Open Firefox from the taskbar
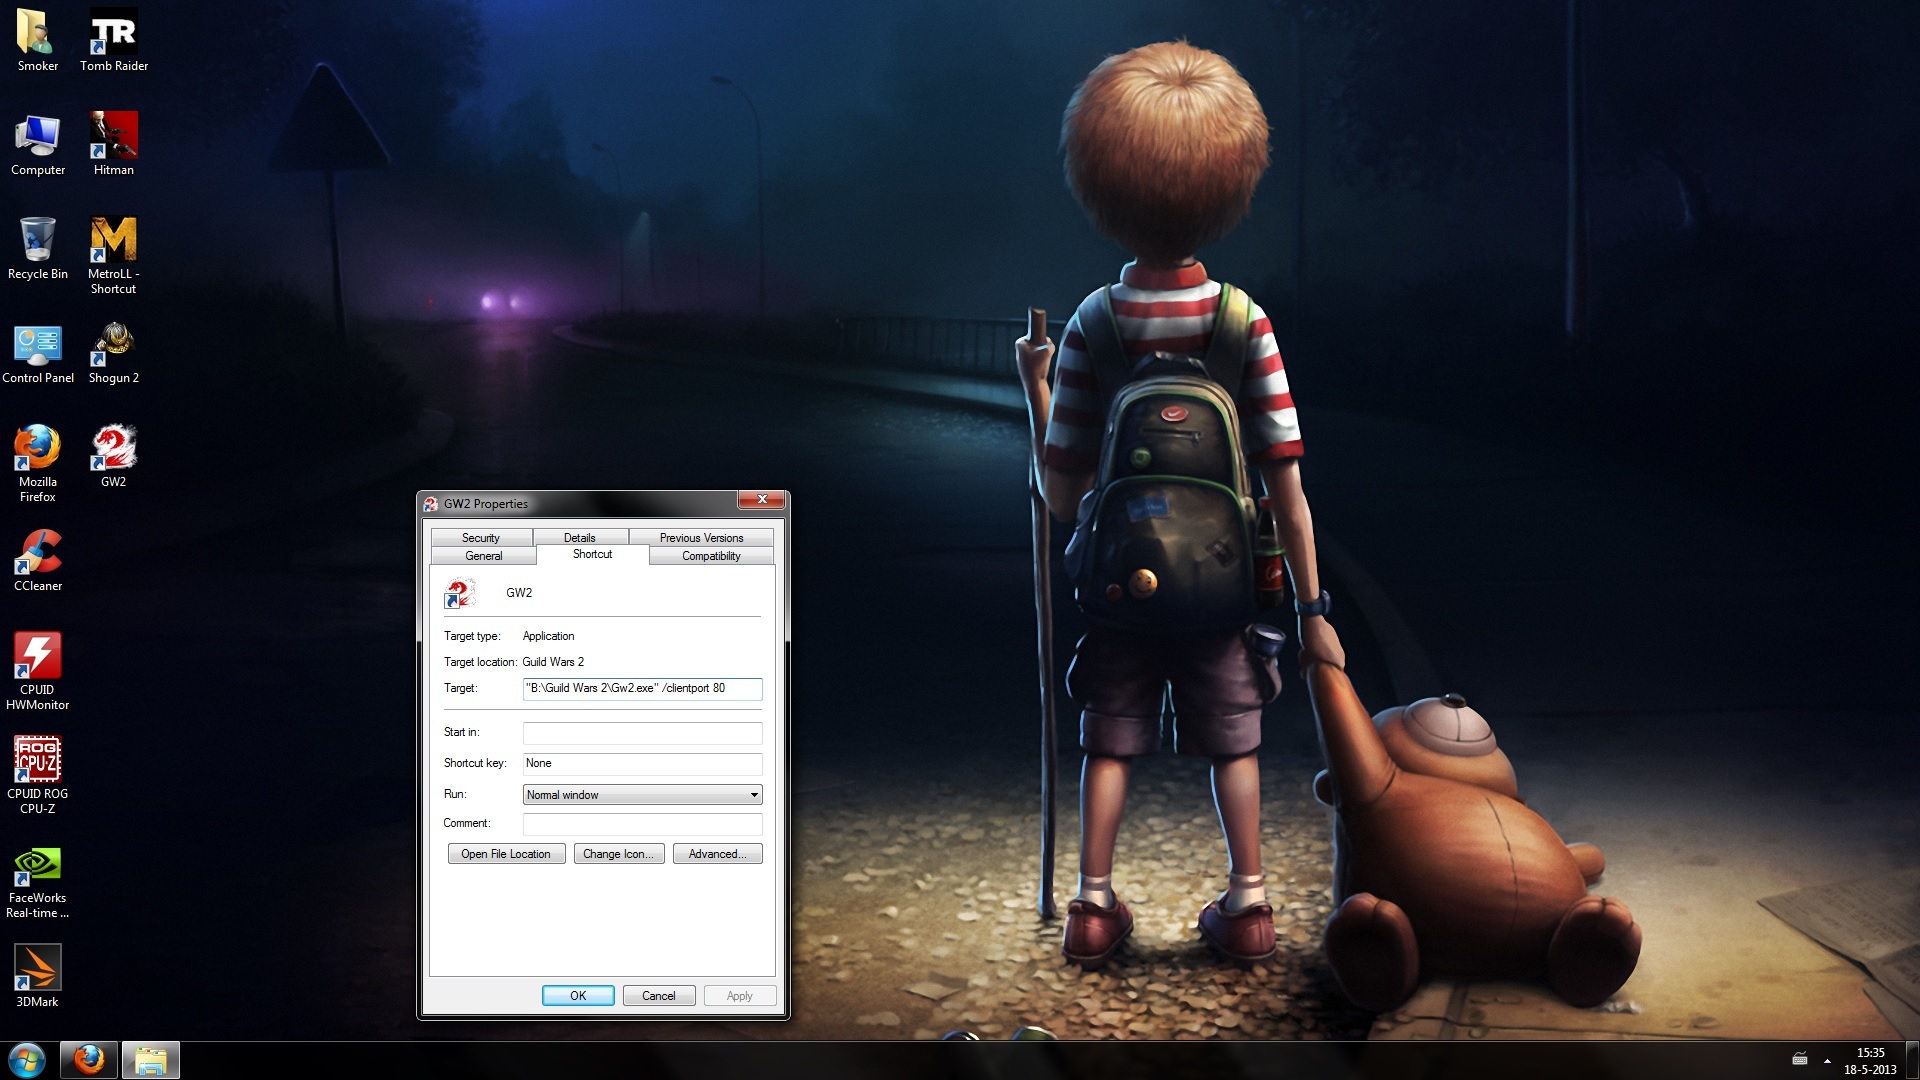Screen dimensions: 1920x1080 [x=89, y=1060]
